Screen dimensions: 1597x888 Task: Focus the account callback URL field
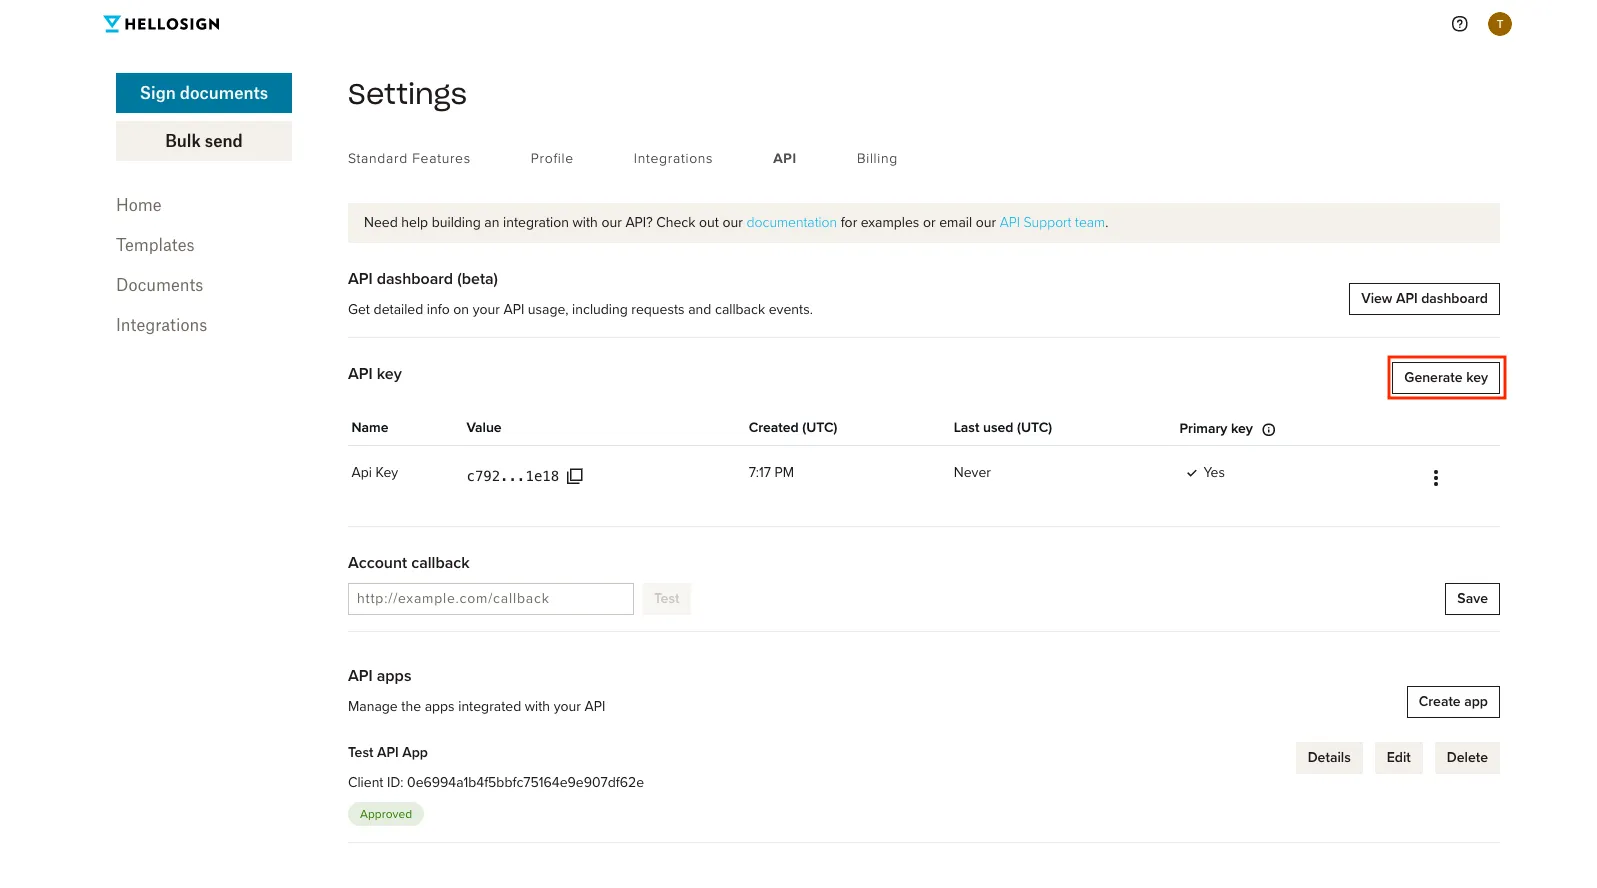coord(491,599)
